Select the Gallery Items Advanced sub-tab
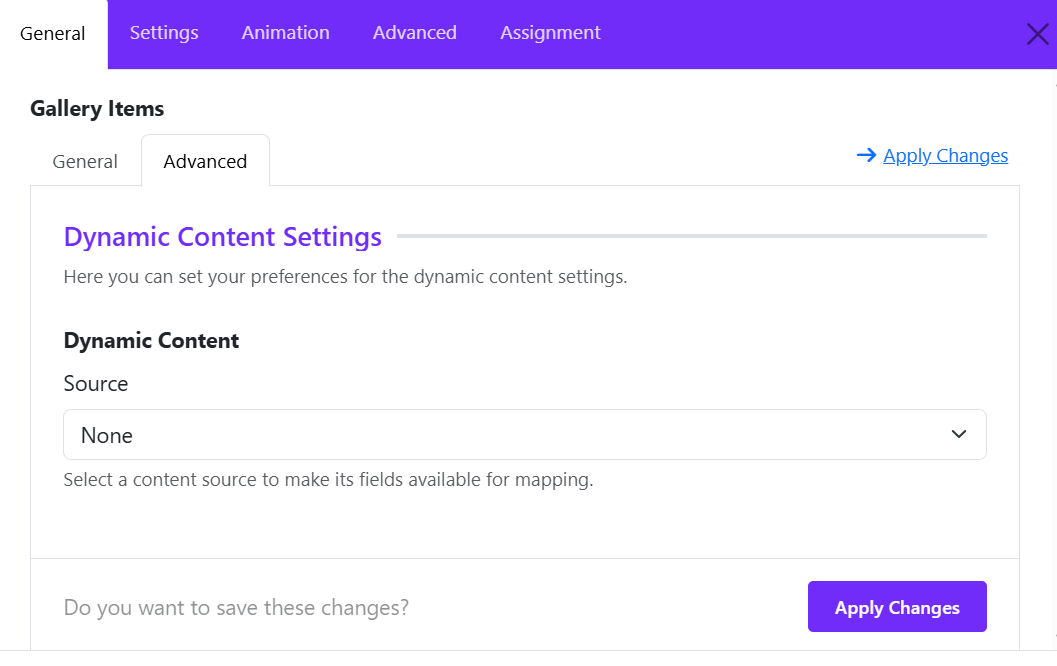This screenshot has width=1057, height=666. pos(205,162)
